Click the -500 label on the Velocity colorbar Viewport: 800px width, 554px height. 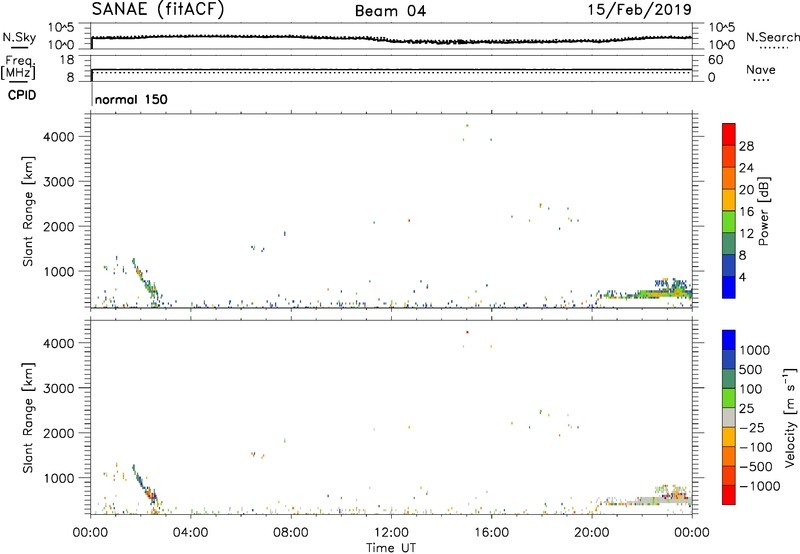coord(756,466)
